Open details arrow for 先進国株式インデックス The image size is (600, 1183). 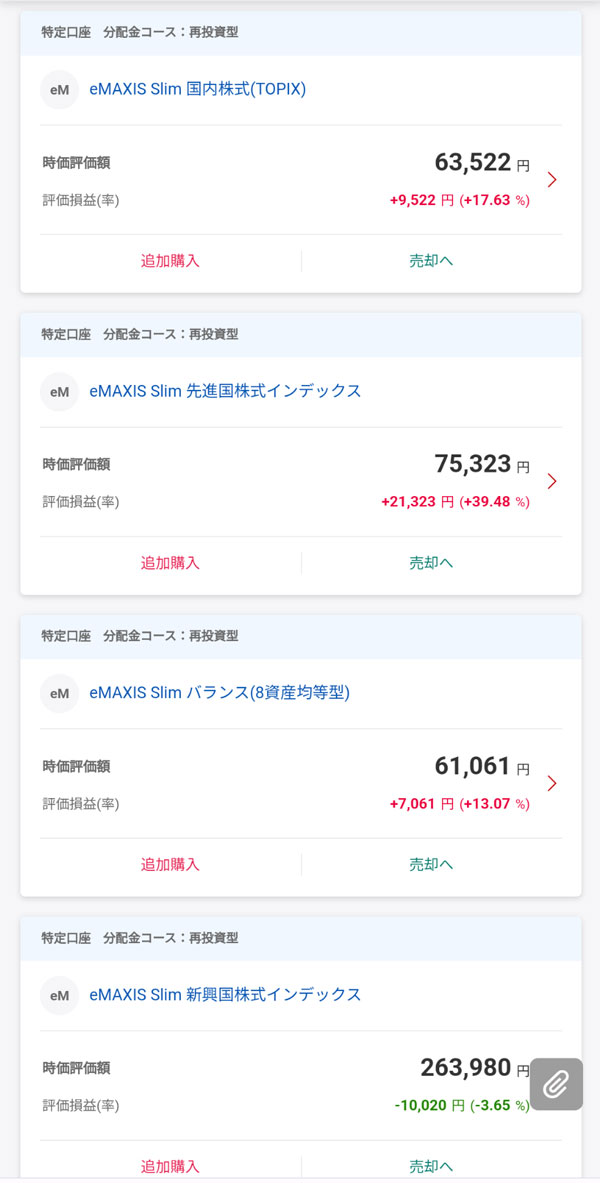point(552,481)
